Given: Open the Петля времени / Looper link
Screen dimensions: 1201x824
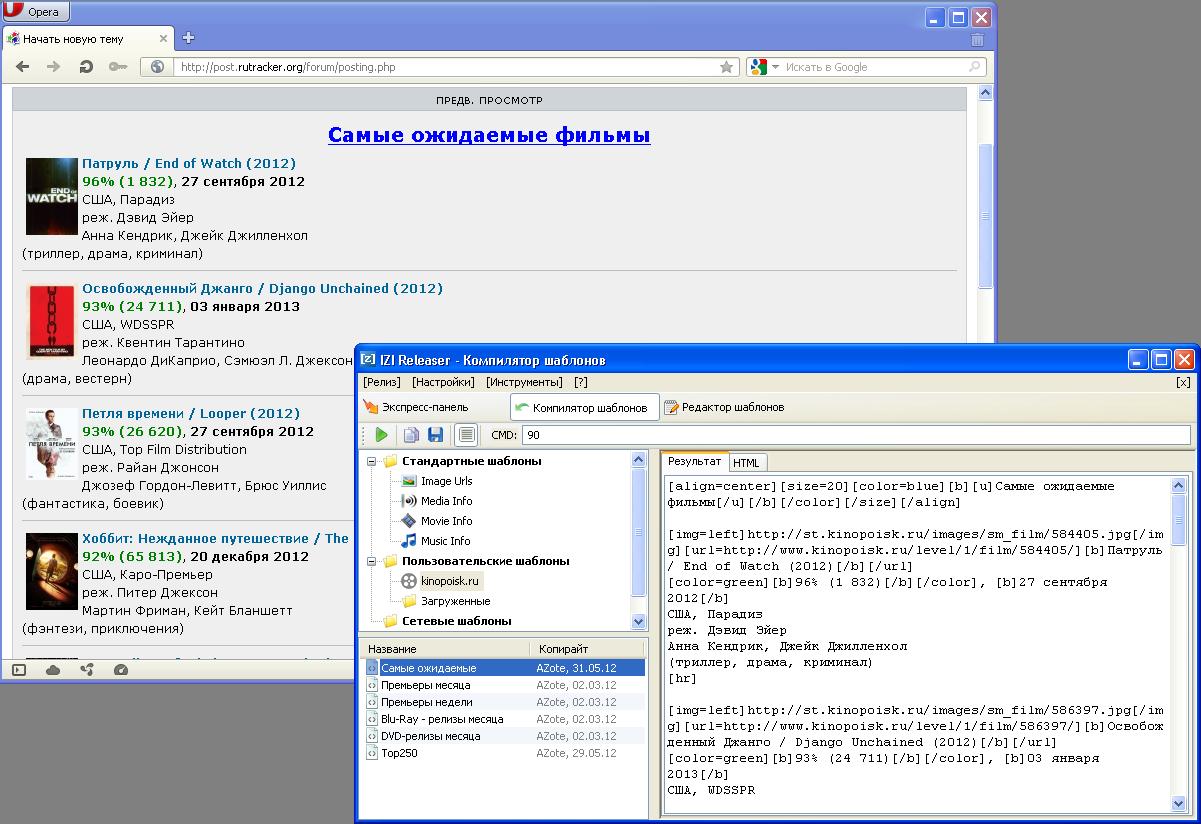Looking at the screenshot, I should (191, 413).
